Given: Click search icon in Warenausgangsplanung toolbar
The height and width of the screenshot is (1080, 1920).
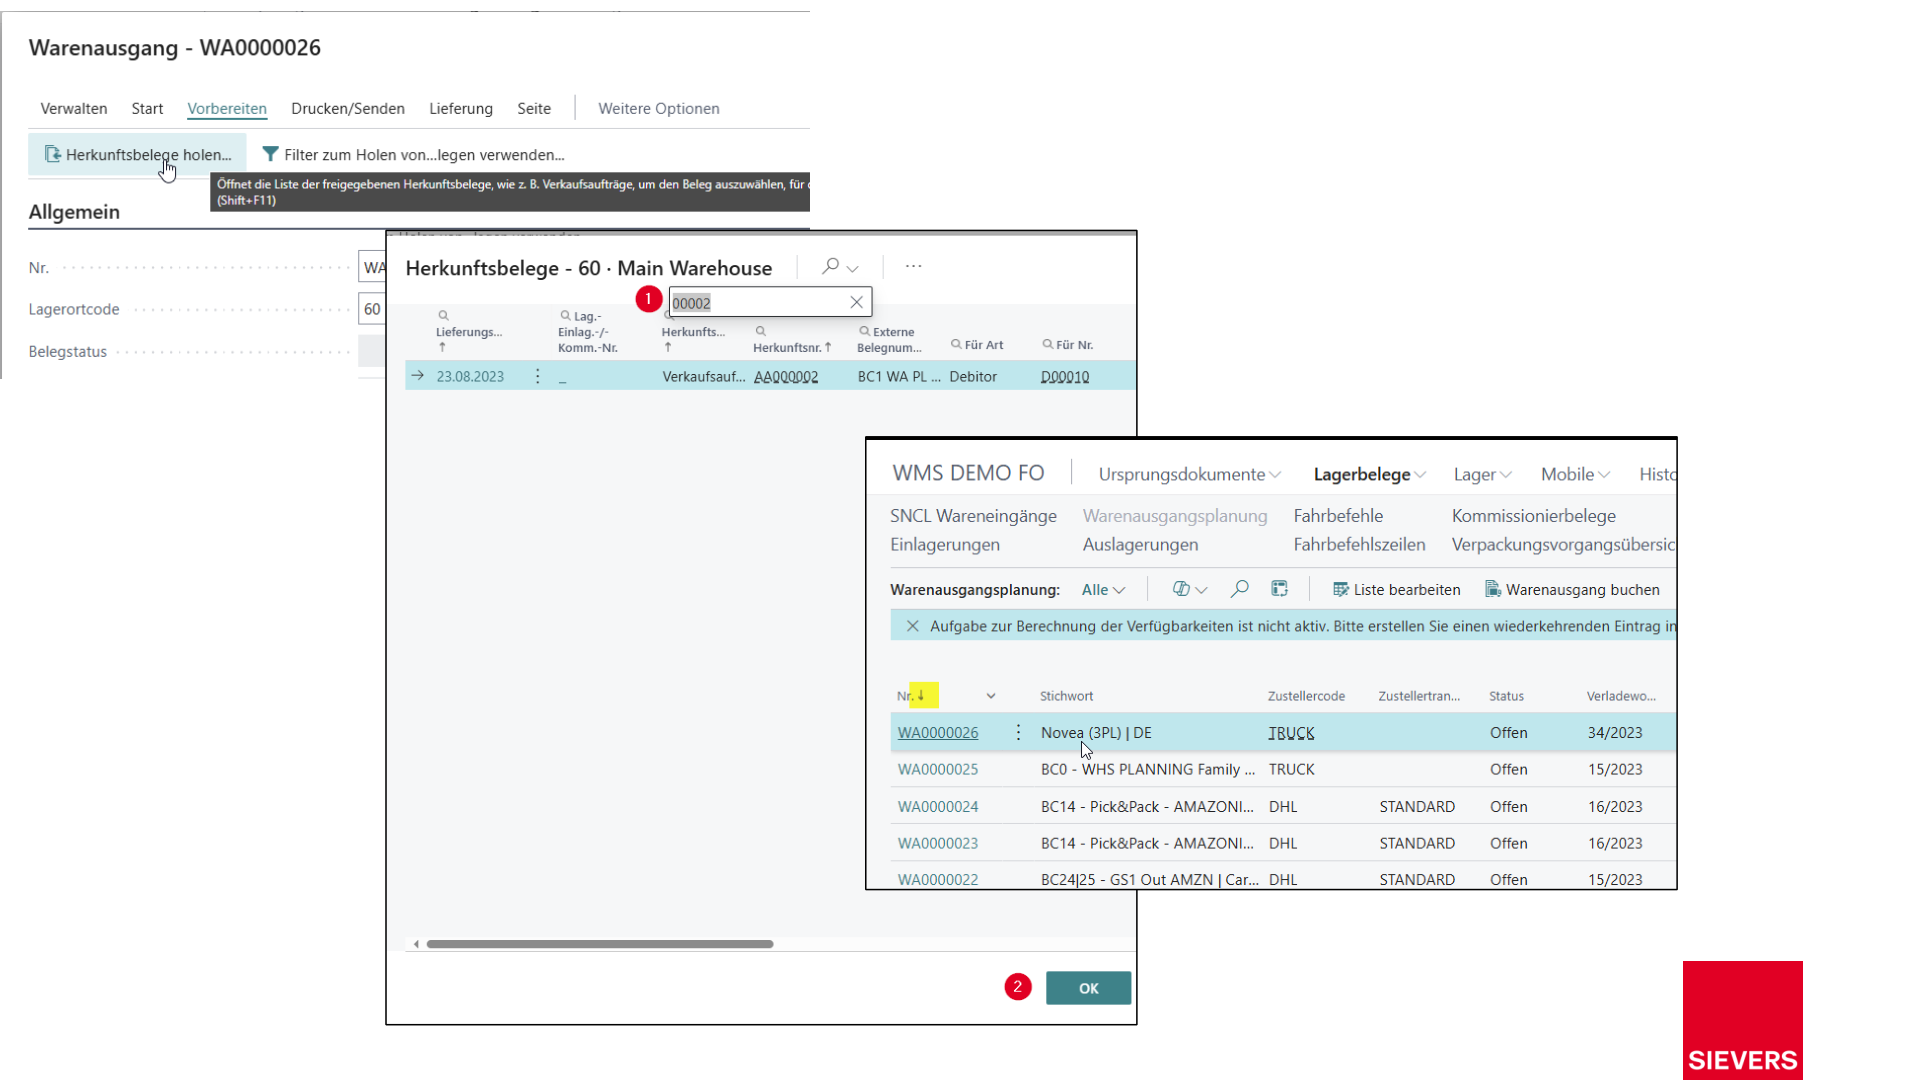Looking at the screenshot, I should click(x=1240, y=589).
